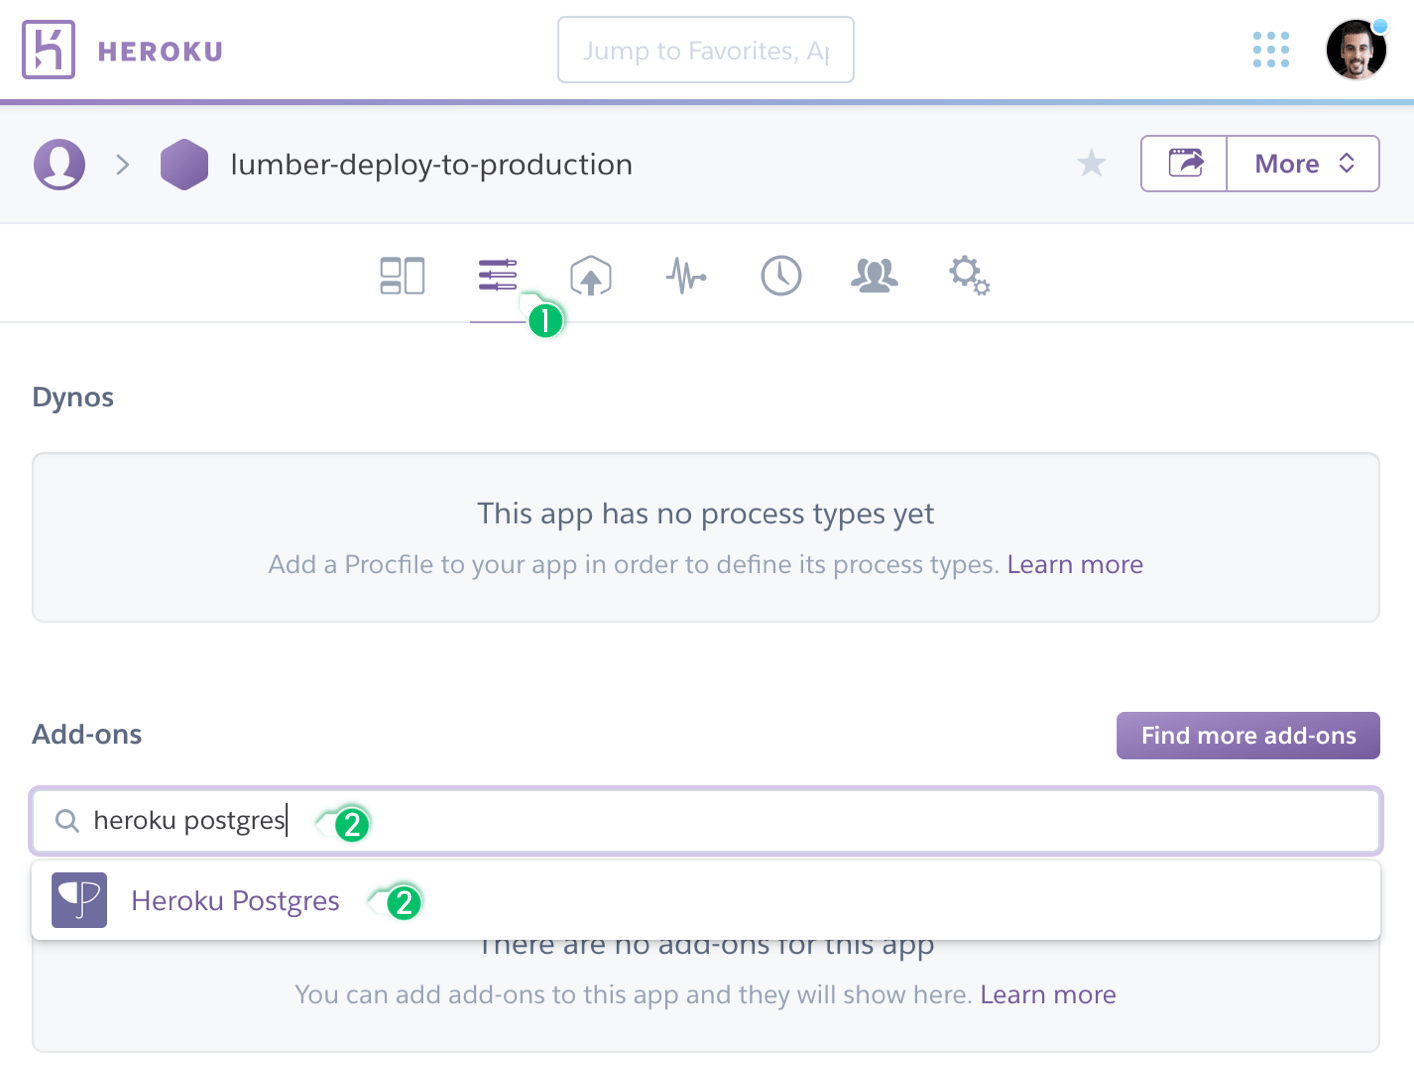This screenshot has width=1414, height=1072.
Task: Click the purple hexagon app icon
Action: pos(184,164)
